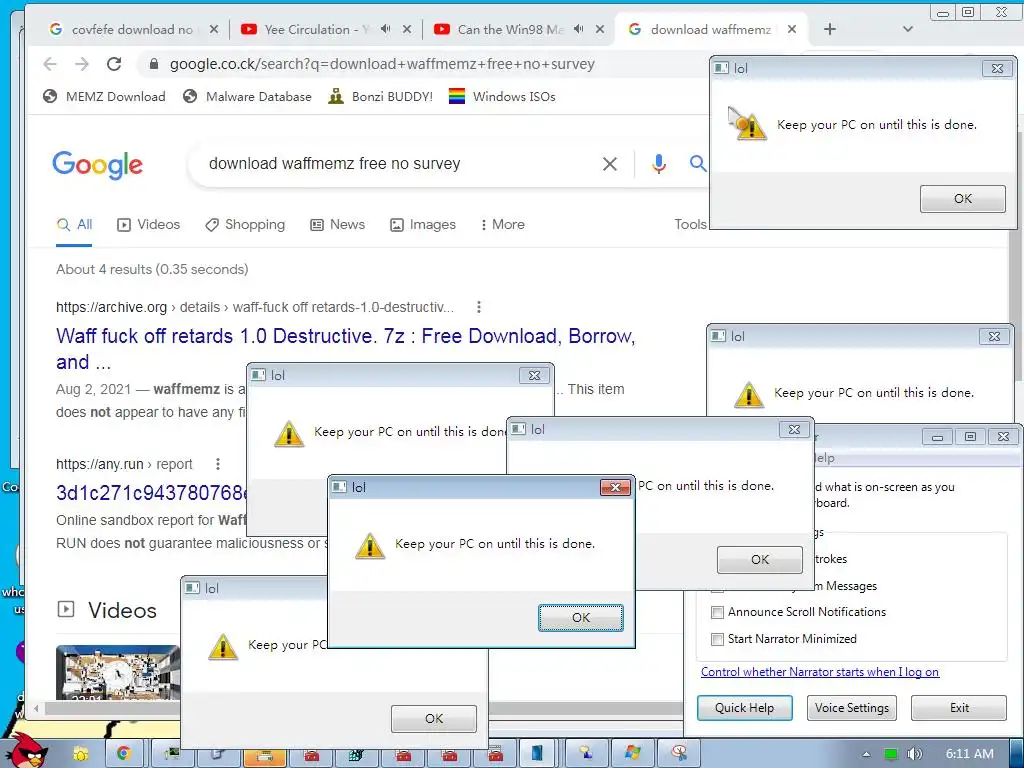This screenshot has height=768, width=1024.
Task: Close the Yee Circulation tab
Action: (407, 29)
